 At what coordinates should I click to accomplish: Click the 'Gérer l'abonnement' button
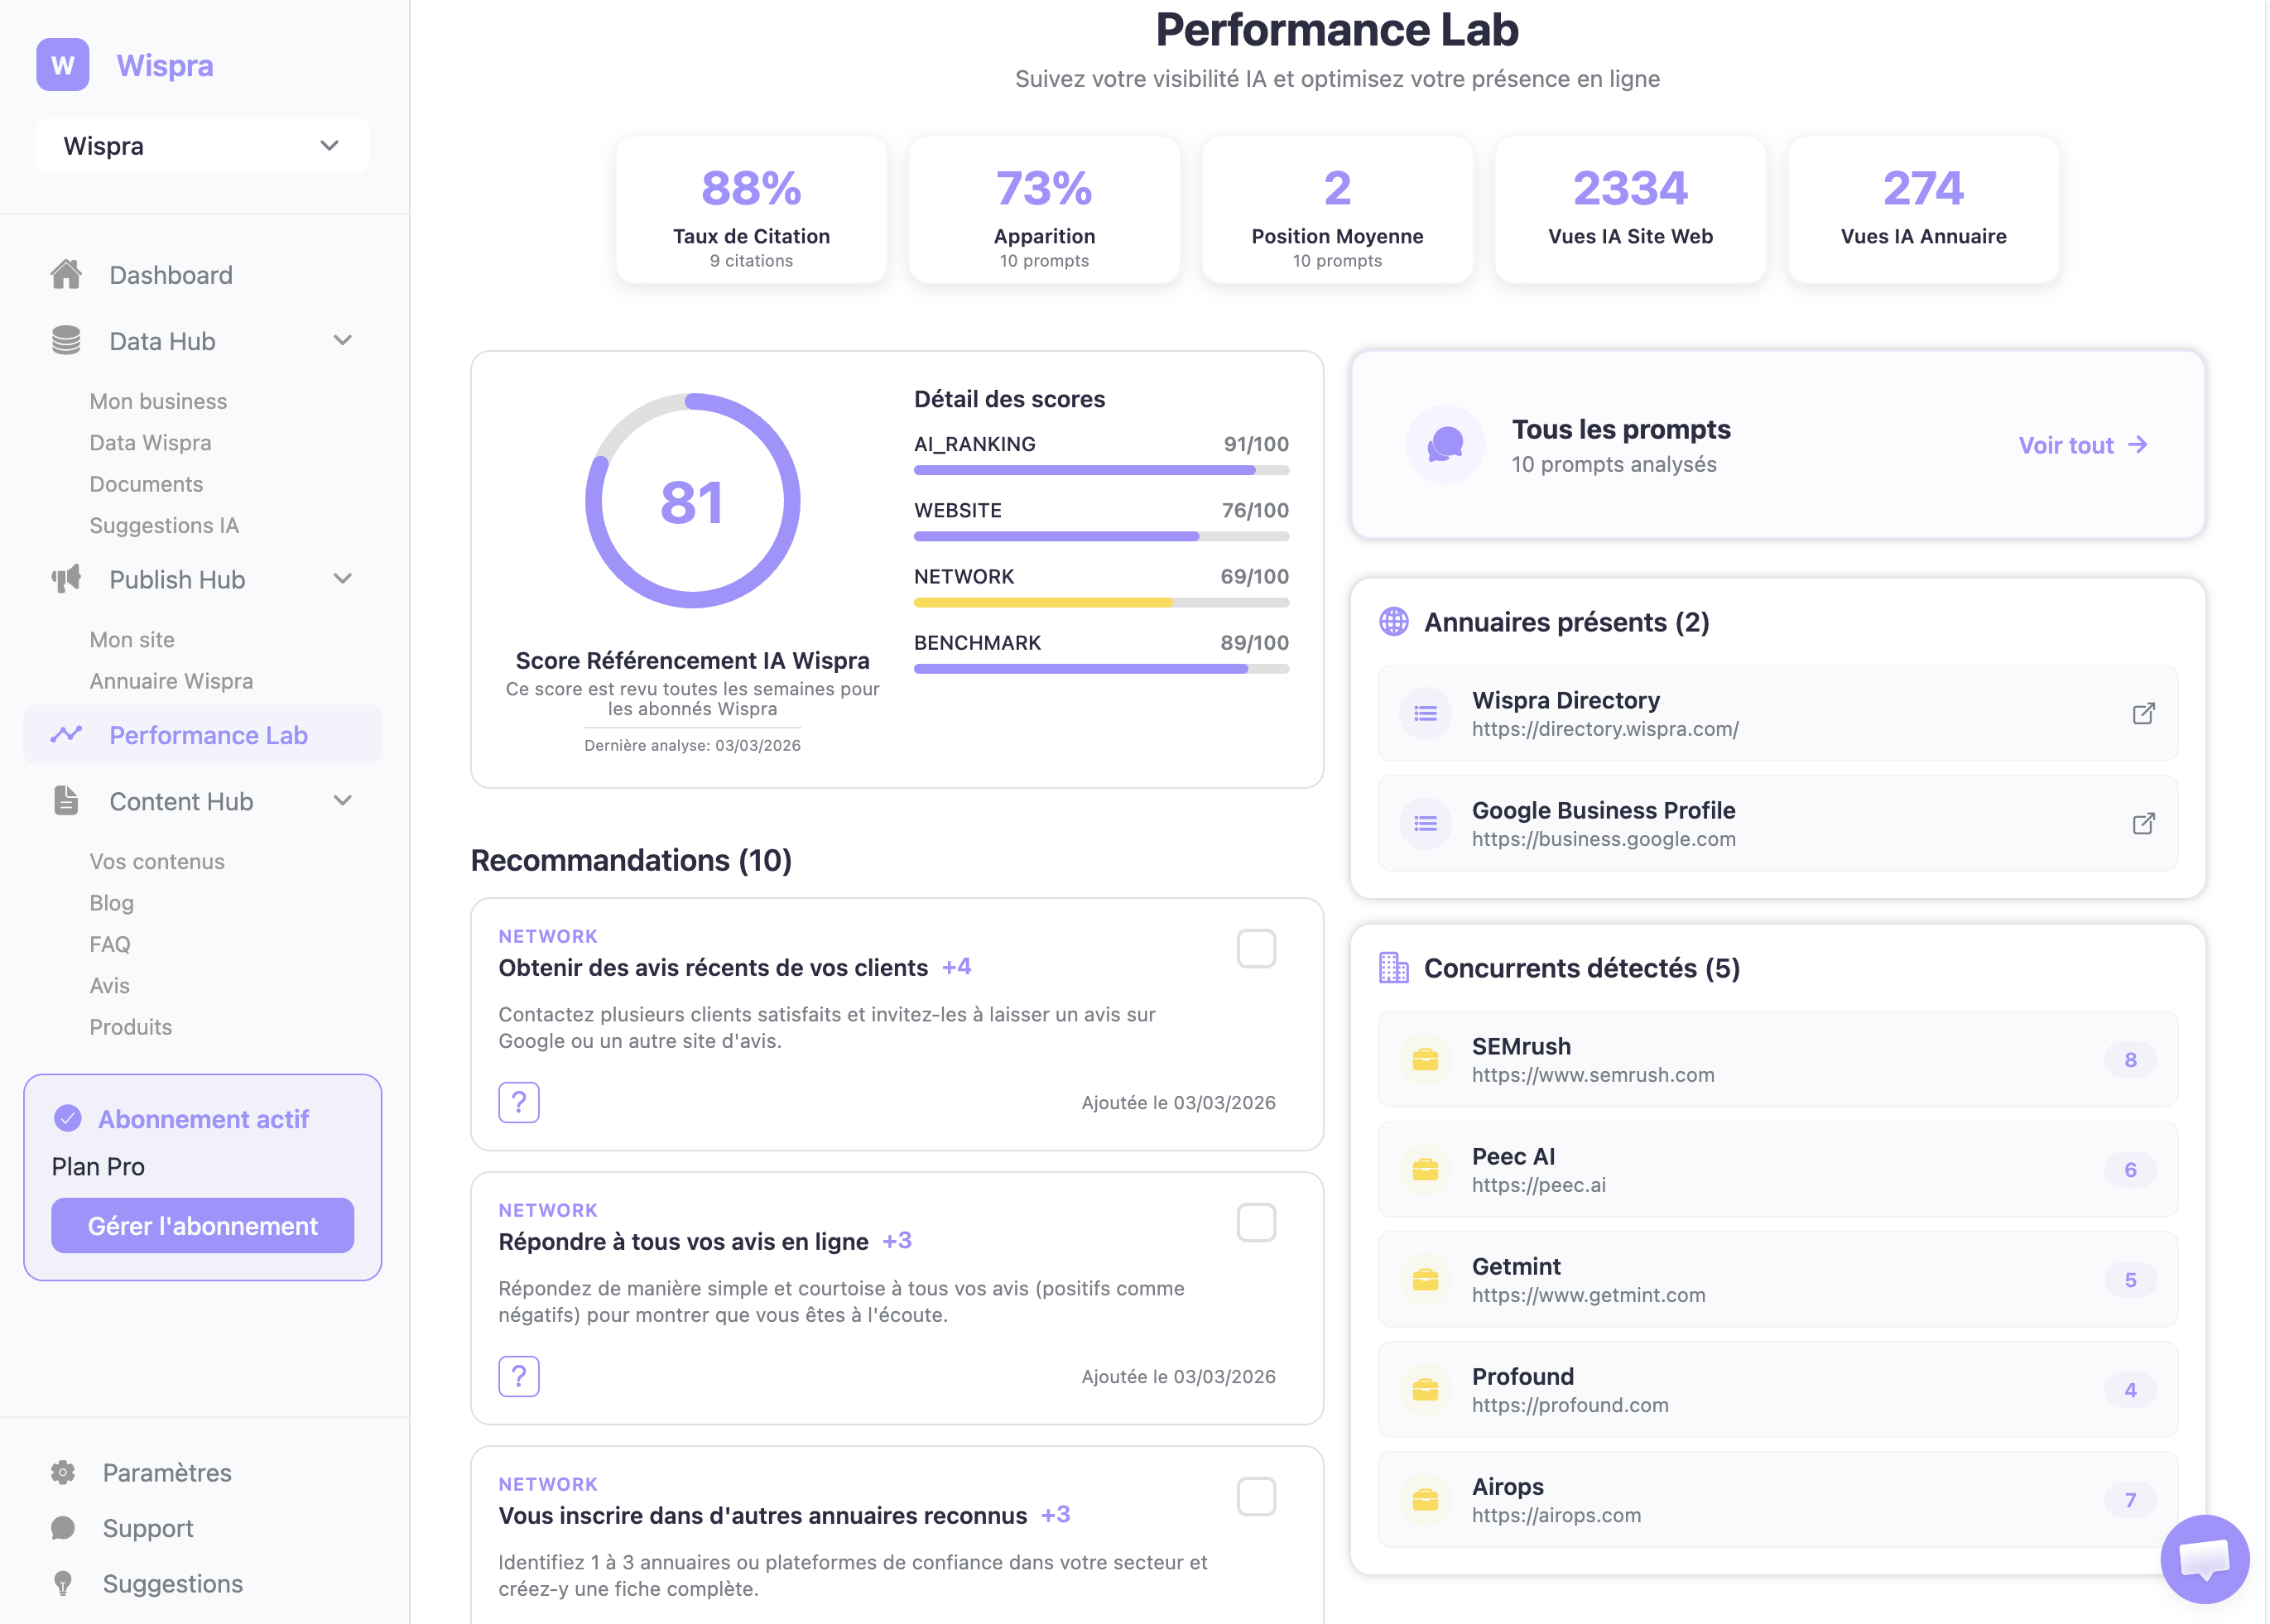[x=201, y=1225]
